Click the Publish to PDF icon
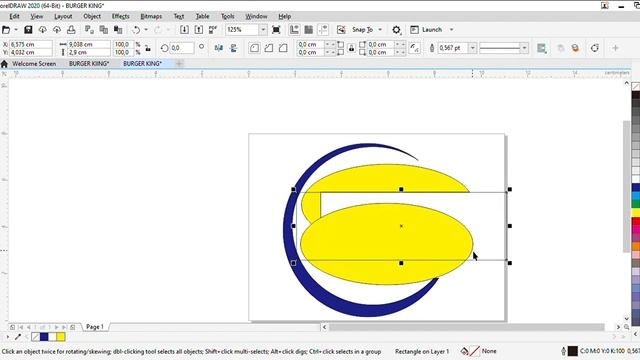This screenshot has width=640, height=360. point(213,30)
